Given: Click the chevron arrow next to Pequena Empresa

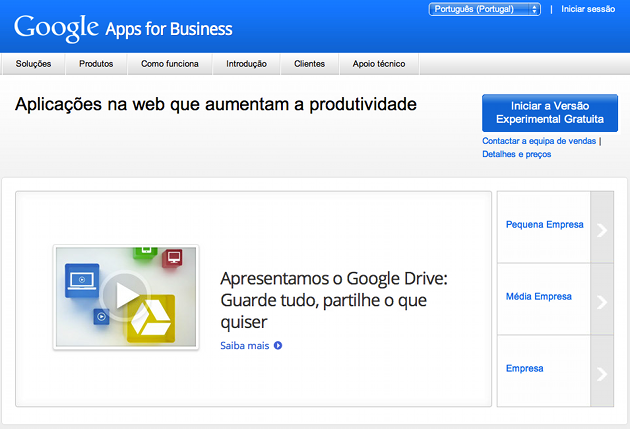Looking at the screenshot, I should pyautogui.click(x=602, y=230).
